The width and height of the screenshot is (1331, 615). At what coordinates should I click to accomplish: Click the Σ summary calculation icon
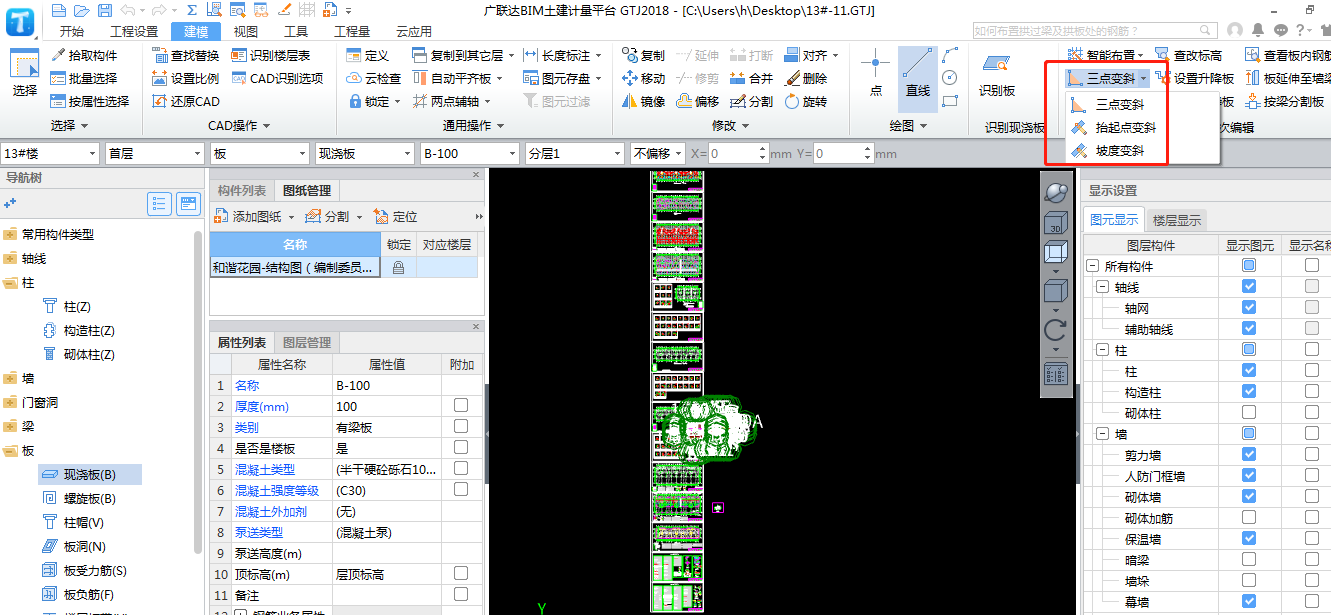point(191,10)
